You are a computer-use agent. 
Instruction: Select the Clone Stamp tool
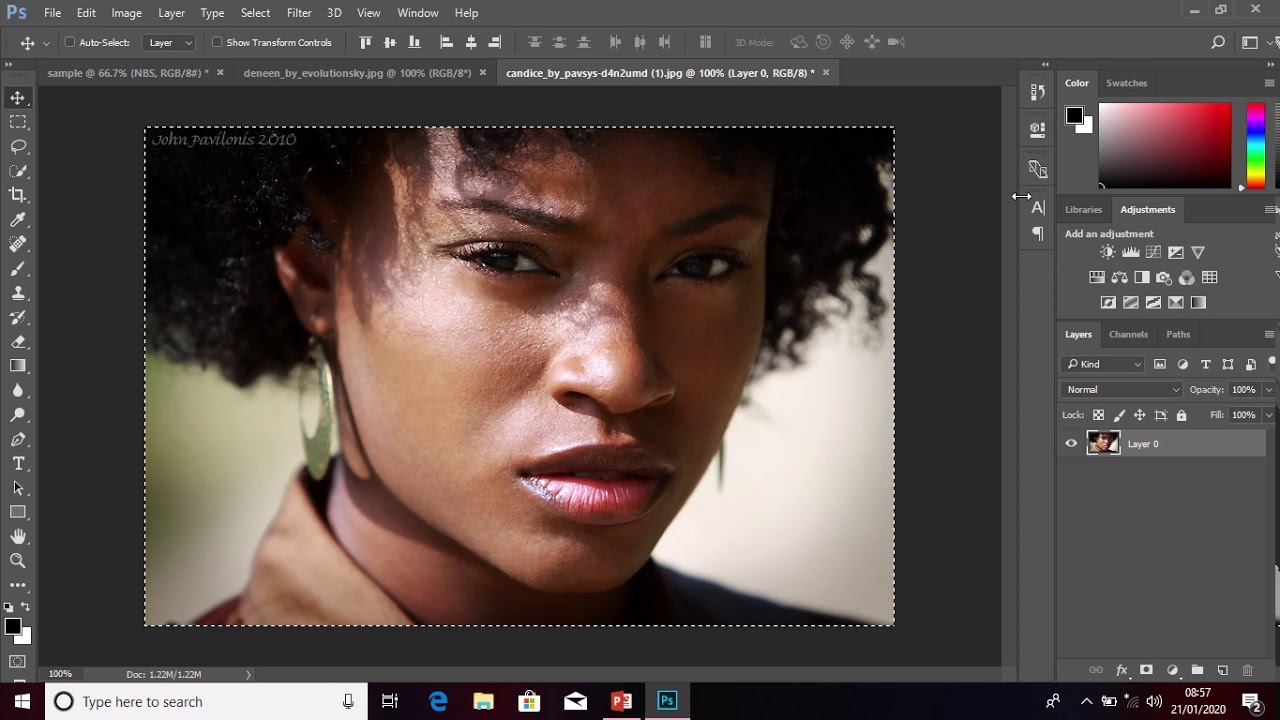(x=18, y=293)
